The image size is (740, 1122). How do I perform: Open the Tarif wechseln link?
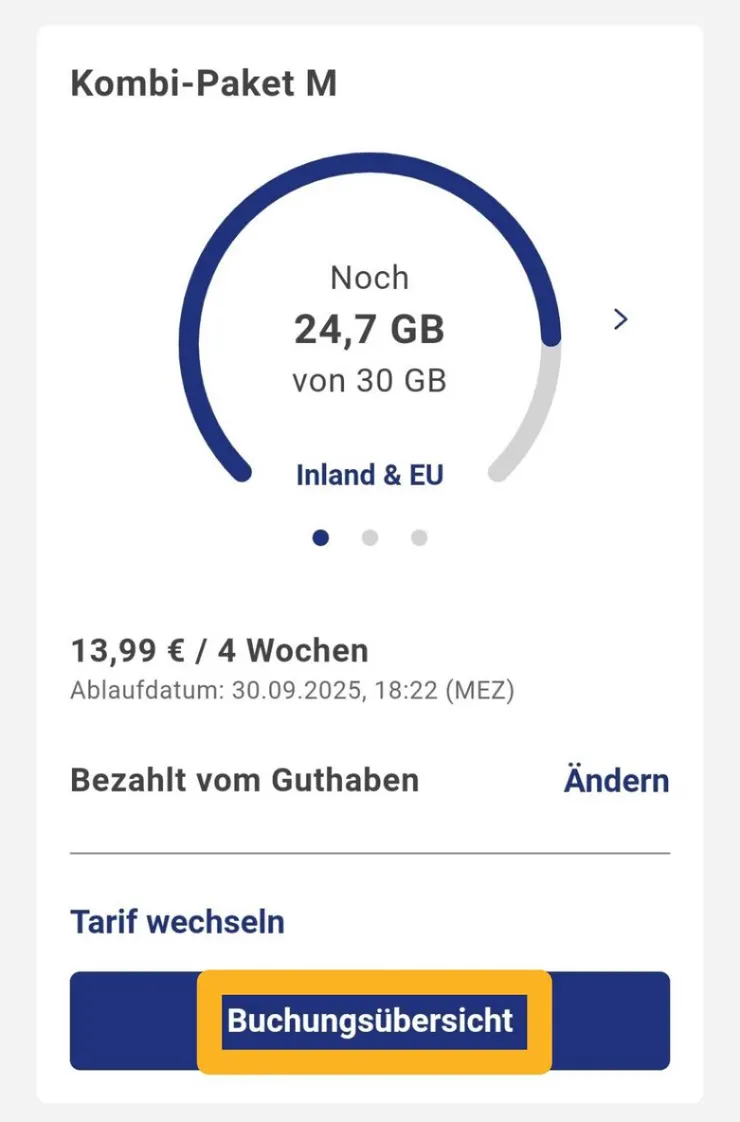(x=177, y=921)
